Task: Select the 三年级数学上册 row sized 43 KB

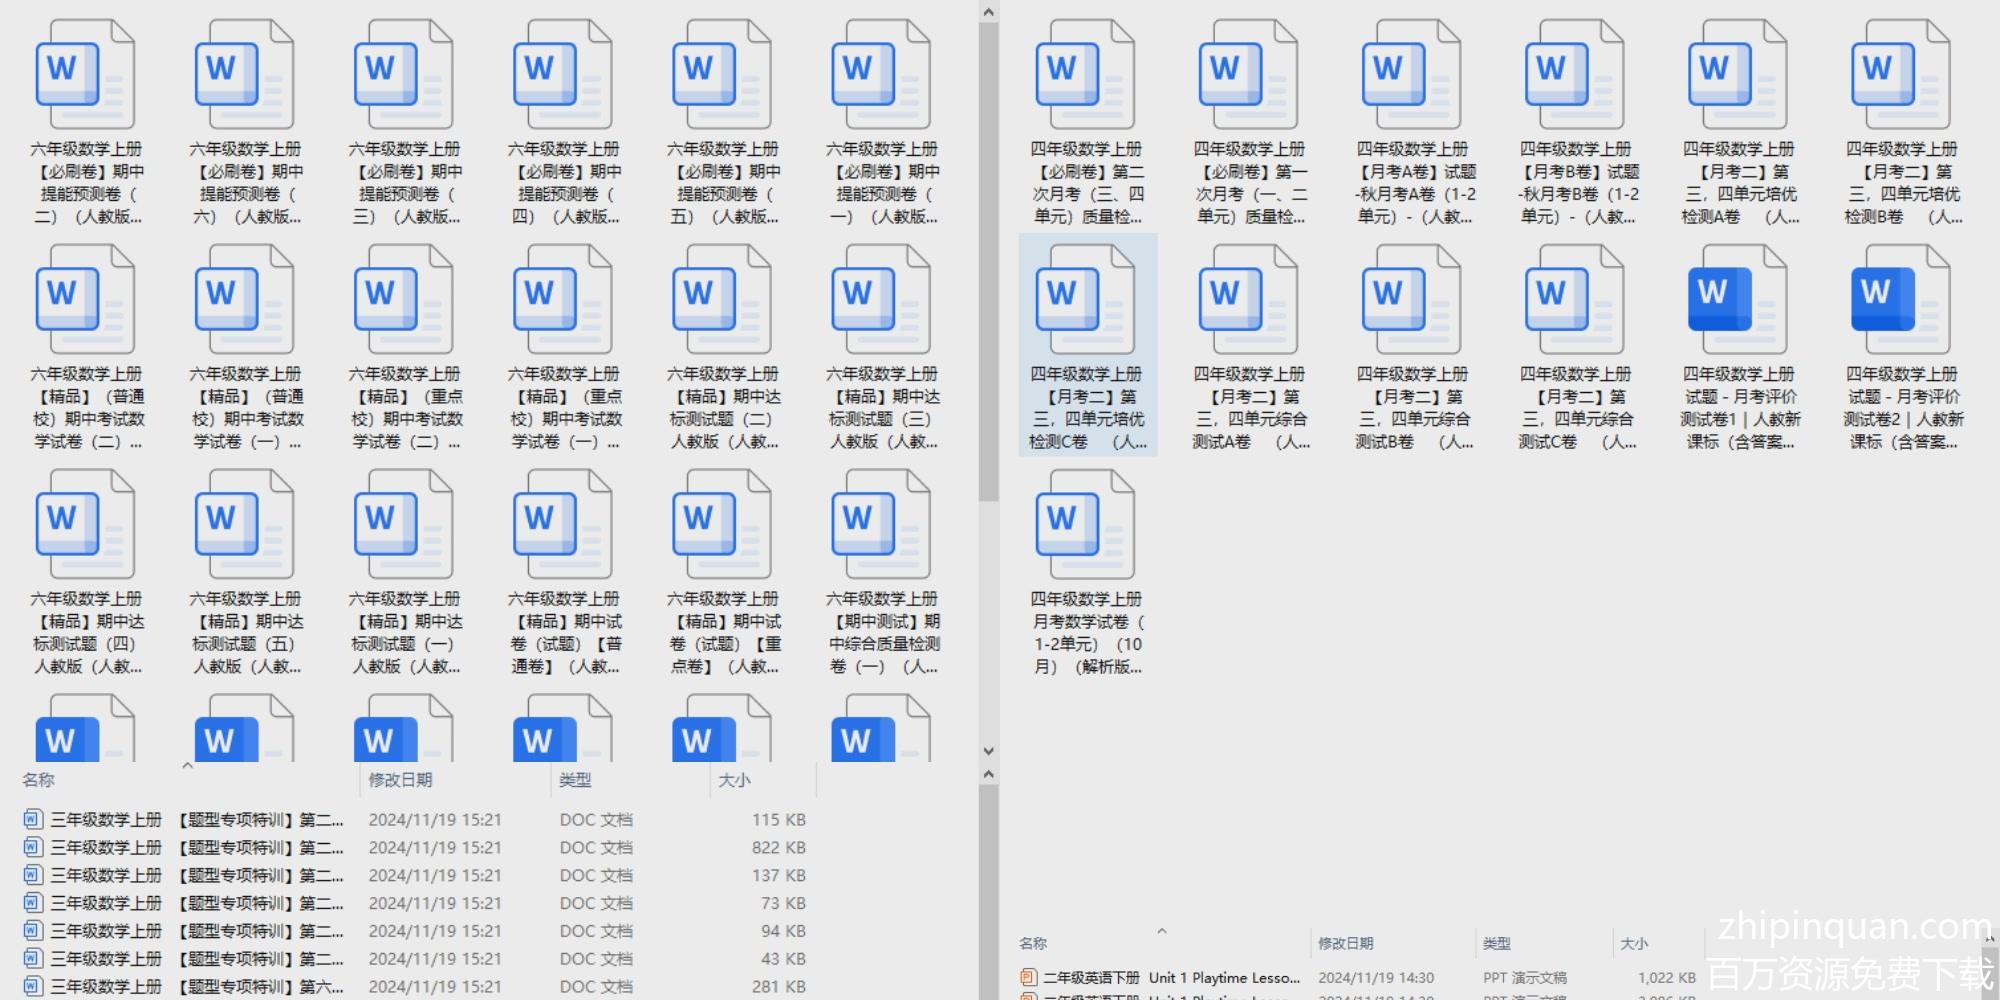Action: pos(400,959)
